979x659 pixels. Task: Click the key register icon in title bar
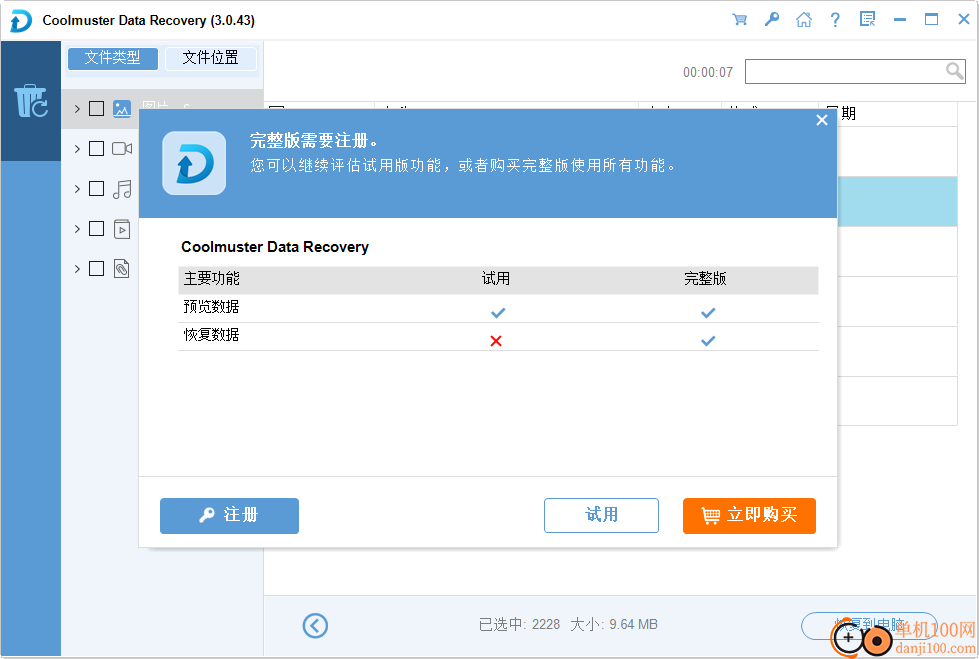coord(772,19)
